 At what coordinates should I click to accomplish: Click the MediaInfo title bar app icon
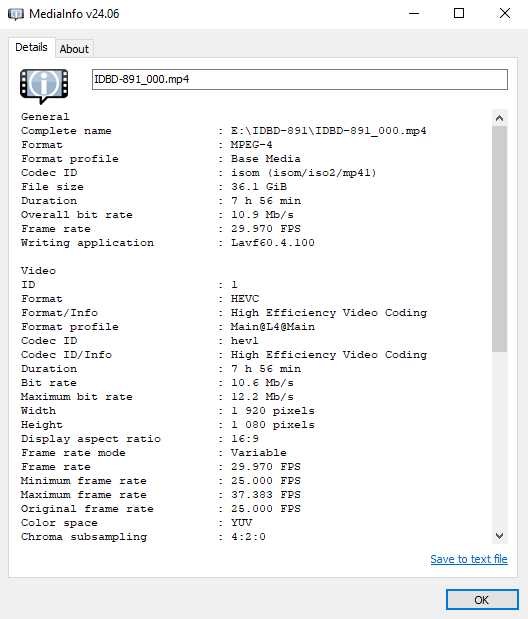tap(16, 14)
